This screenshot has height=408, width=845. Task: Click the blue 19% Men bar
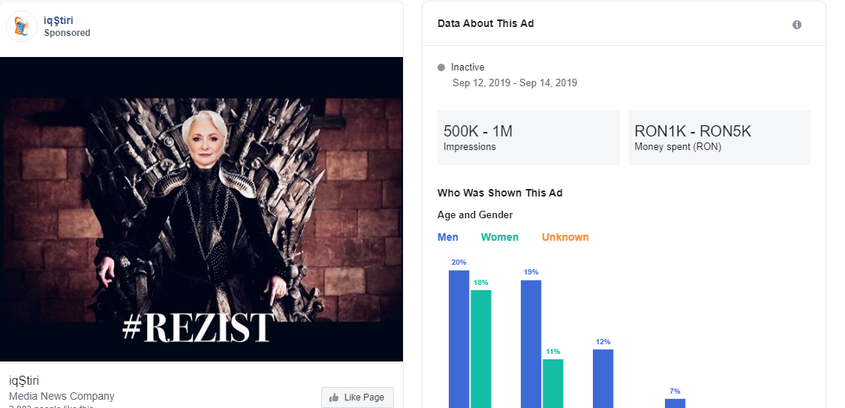click(531, 343)
